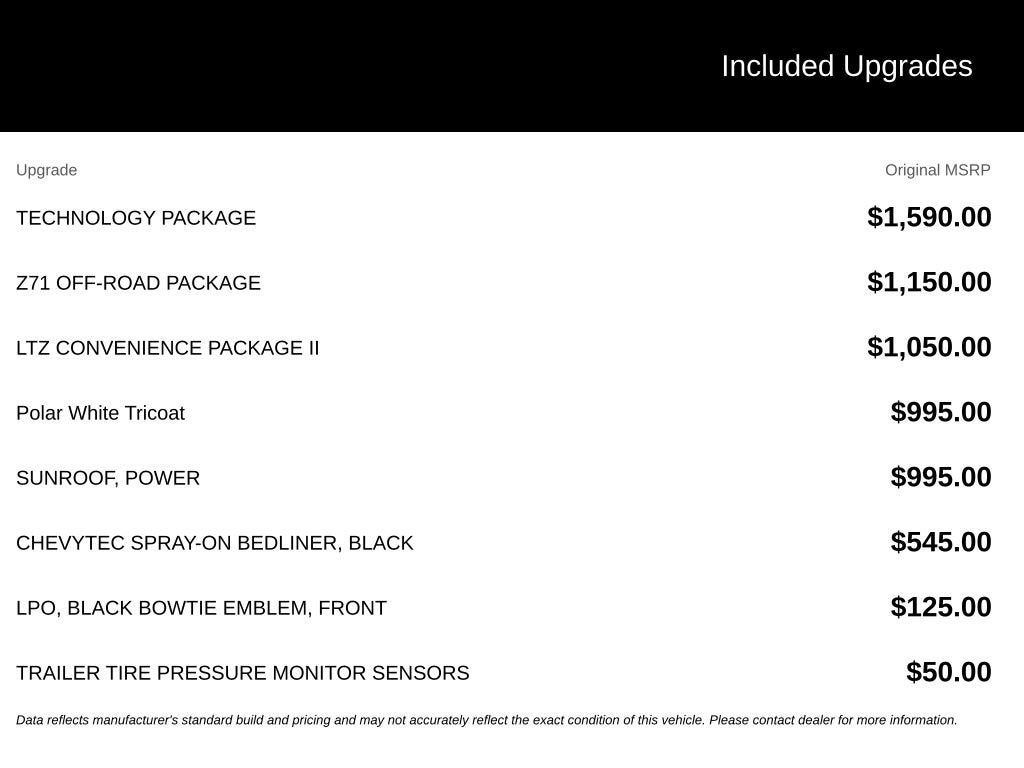Select the SUNROOF, POWER upgrade
This screenshot has height=768, width=1024.
(x=108, y=478)
